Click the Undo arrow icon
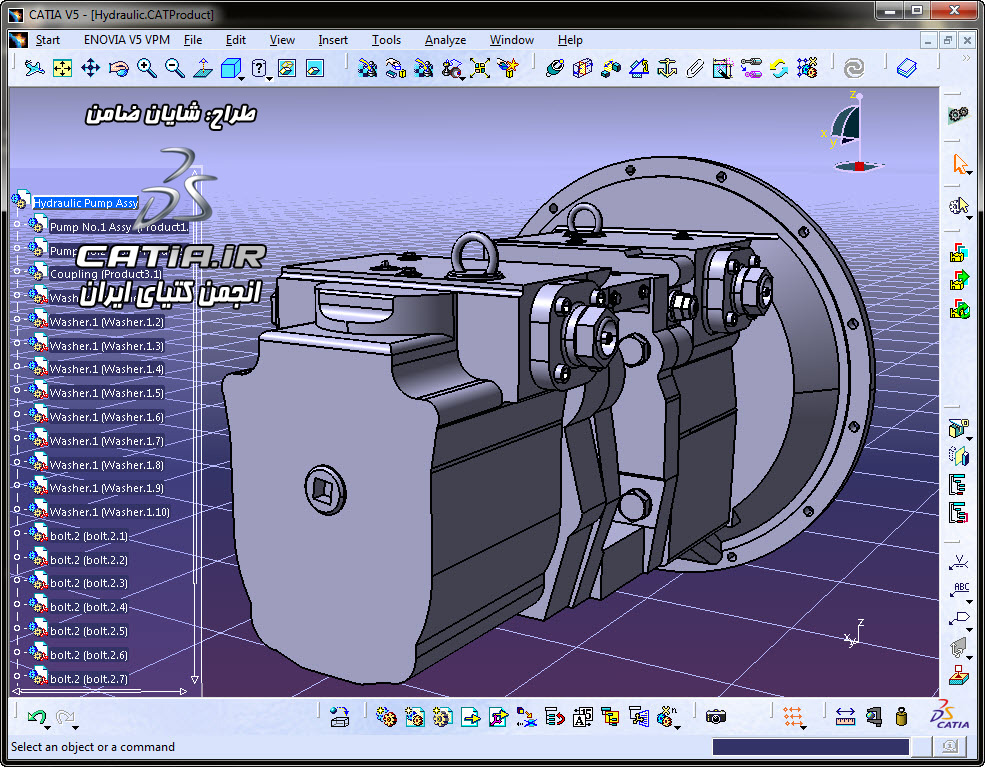Screen dimensions: 985x767 tap(36, 716)
